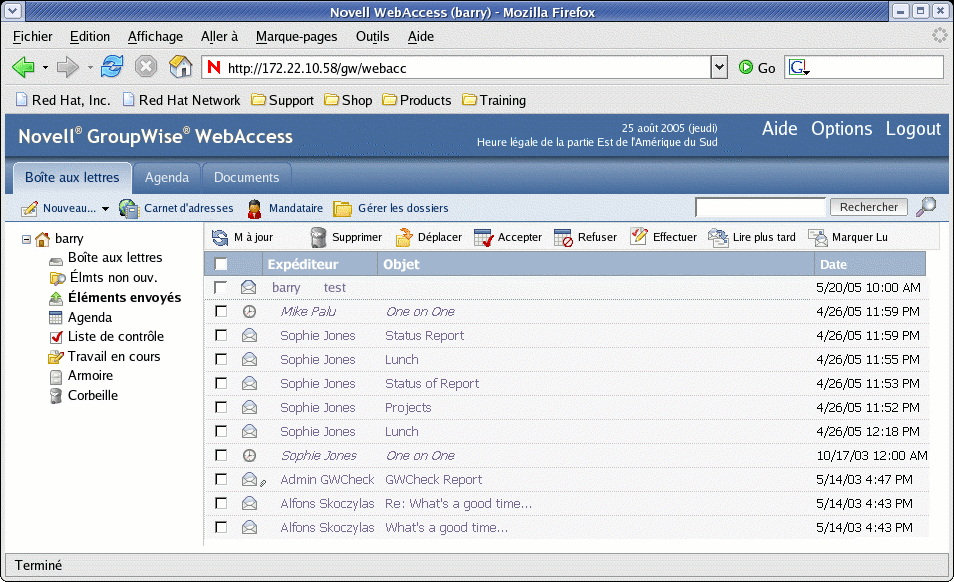
Task: Click the Nouveau compose pencil icon
Action: tap(29, 209)
